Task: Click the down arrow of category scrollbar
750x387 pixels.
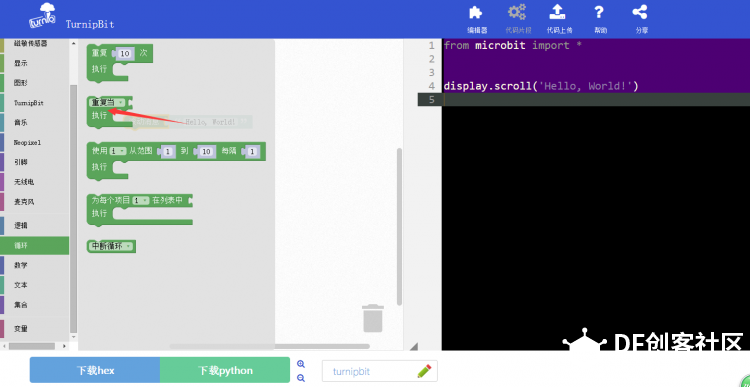Action: 73,337
